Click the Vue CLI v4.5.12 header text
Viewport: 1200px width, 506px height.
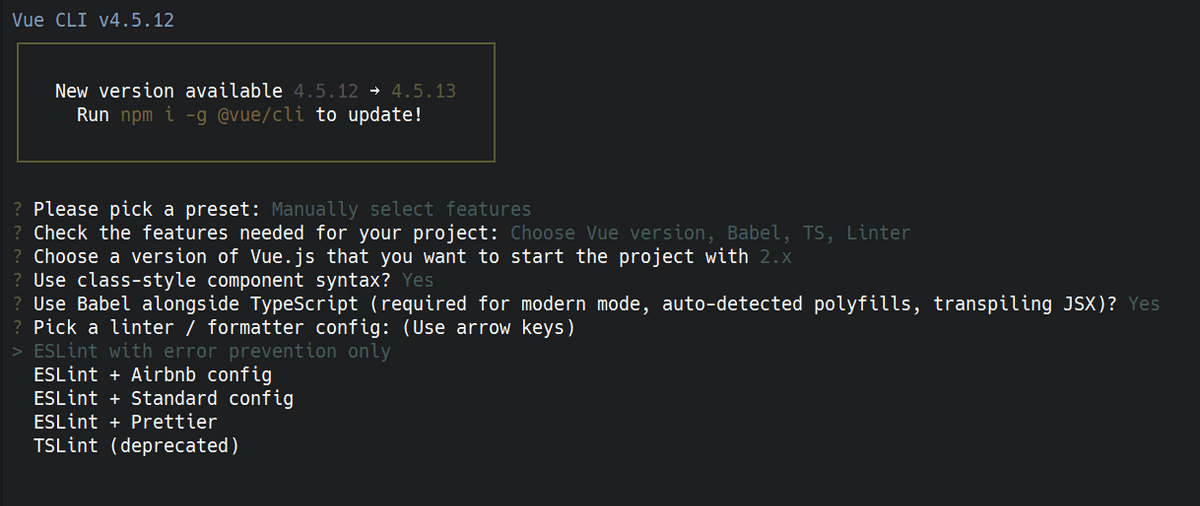pos(93,20)
